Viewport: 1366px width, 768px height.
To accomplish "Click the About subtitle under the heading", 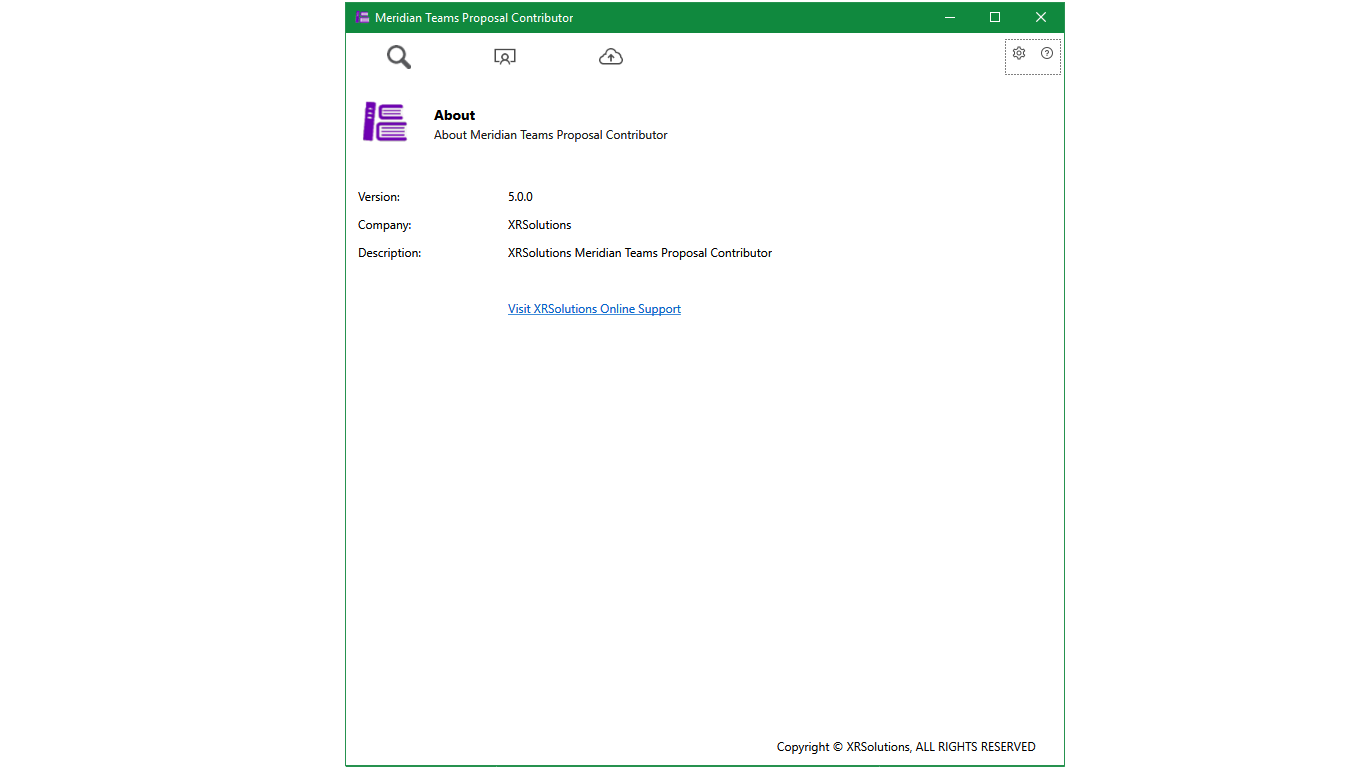I will (551, 135).
